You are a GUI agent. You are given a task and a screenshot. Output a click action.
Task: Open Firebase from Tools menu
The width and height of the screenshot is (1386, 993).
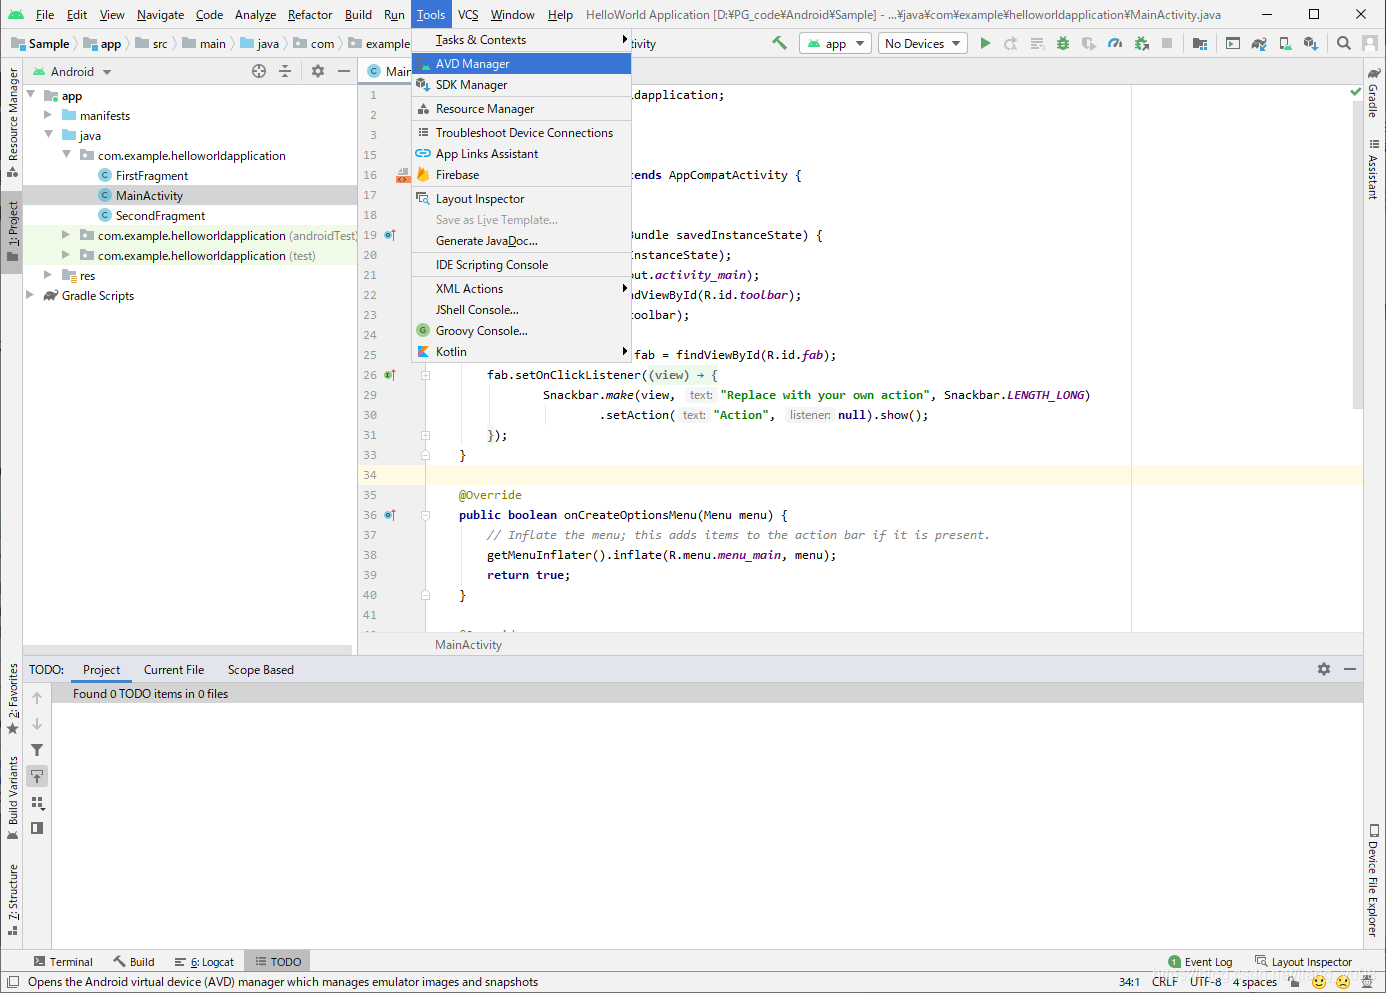521,174
